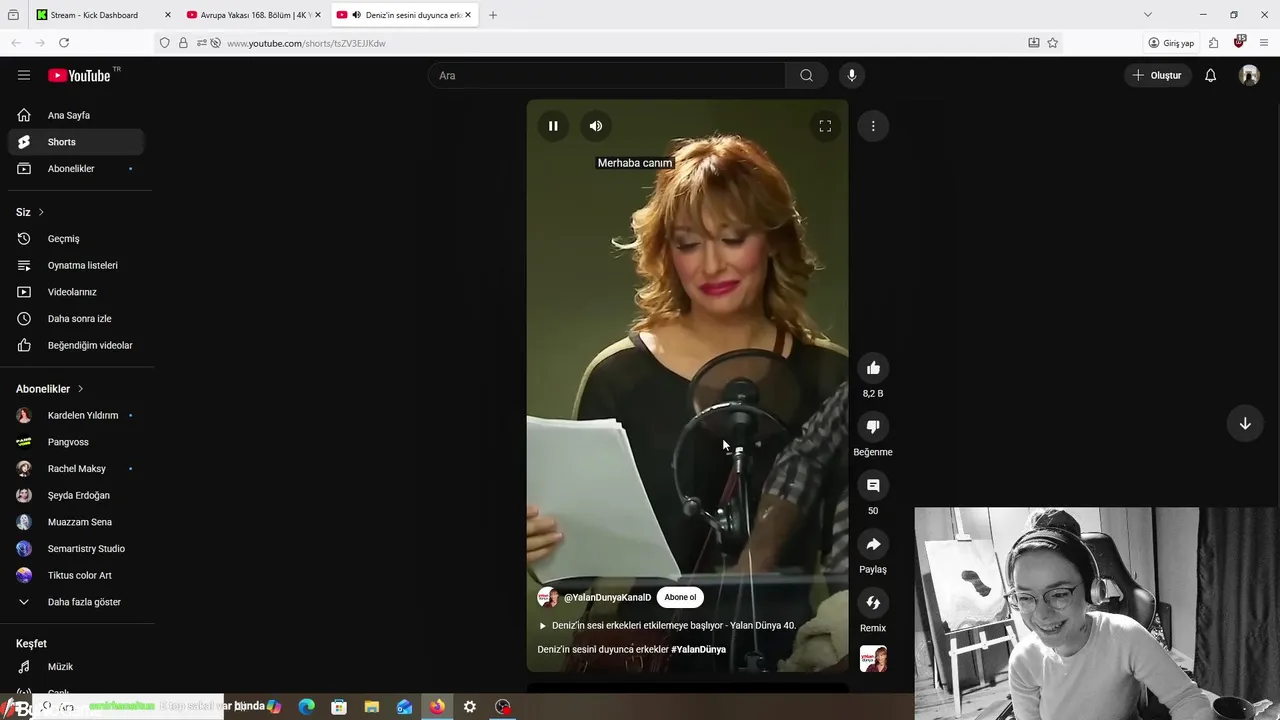Enter fullscreen for the Short
1280x720 pixels.
pyautogui.click(x=825, y=126)
